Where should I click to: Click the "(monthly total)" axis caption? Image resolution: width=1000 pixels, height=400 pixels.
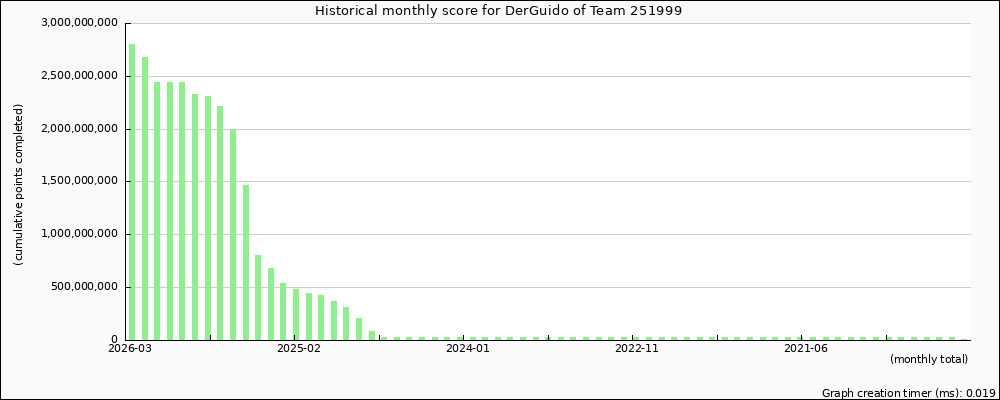(x=928, y=359)
